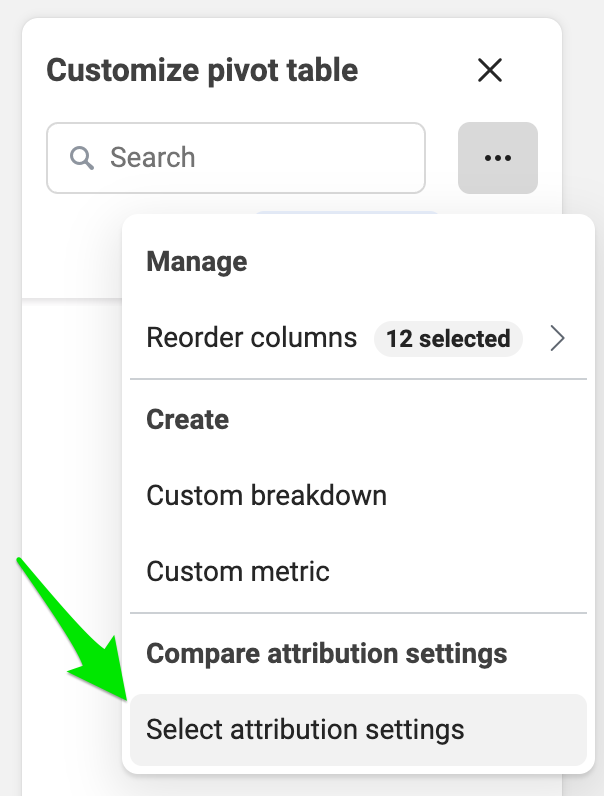Click the blue element behind the menu

pos(347,213)
